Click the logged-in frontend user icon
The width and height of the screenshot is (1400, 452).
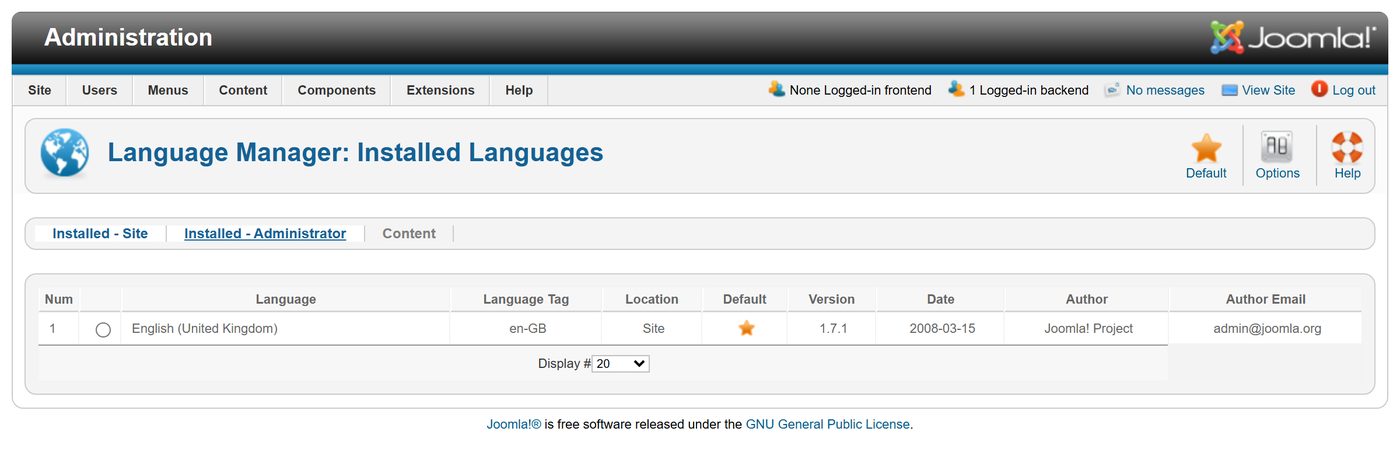point(776,89)
